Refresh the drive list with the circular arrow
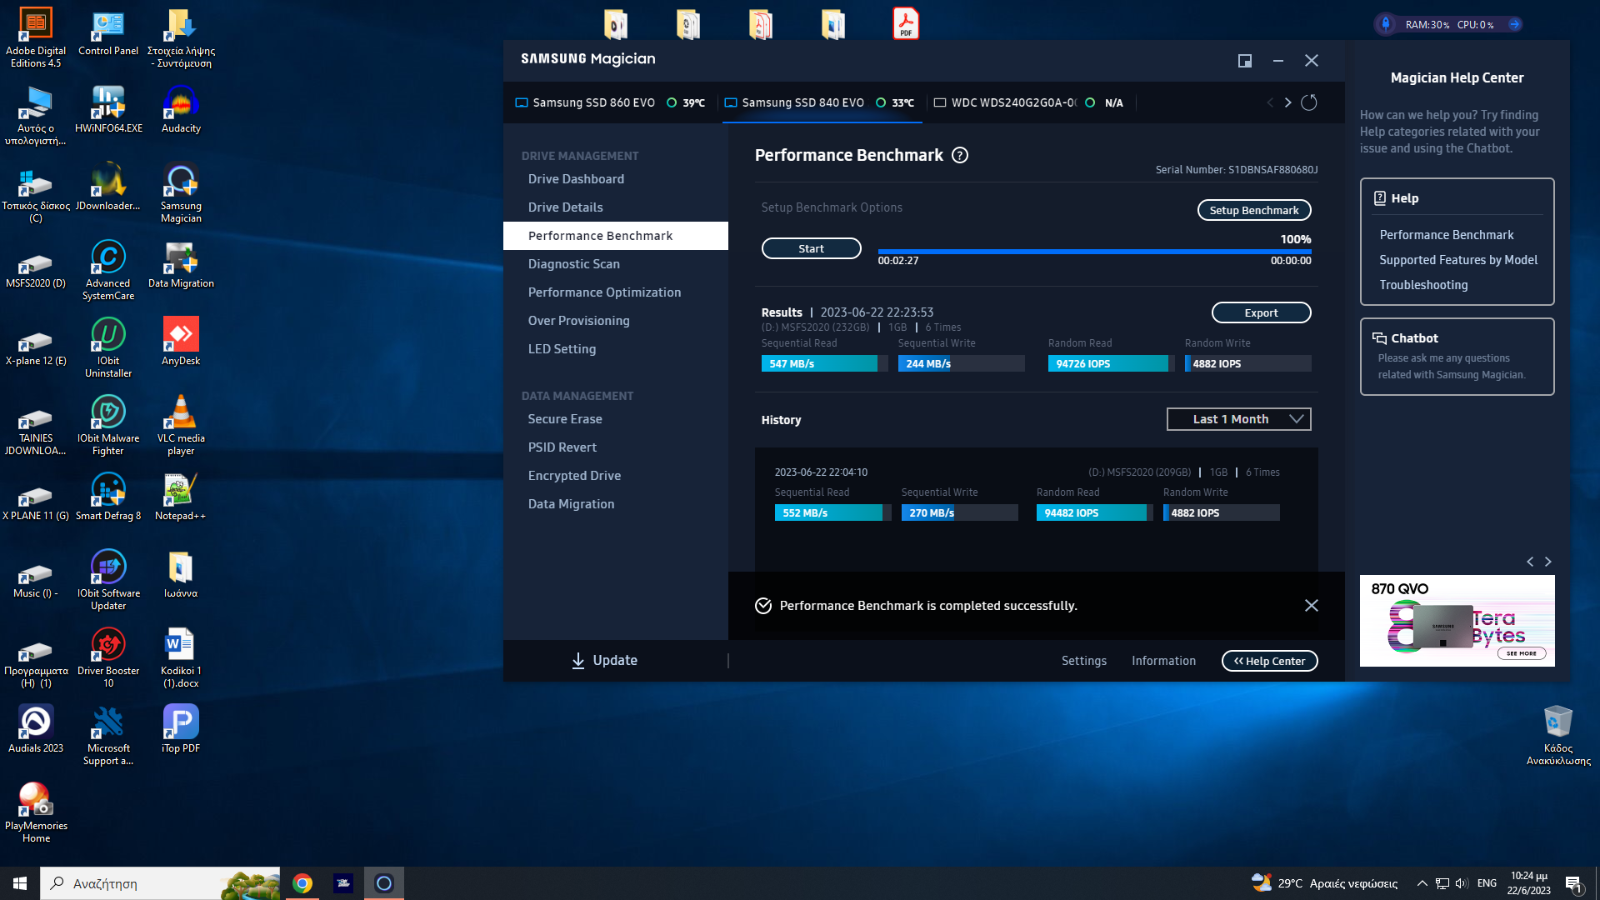The height and width of the screenshot is (900, 1600). pyautogui.click(x=1309, y=102)
